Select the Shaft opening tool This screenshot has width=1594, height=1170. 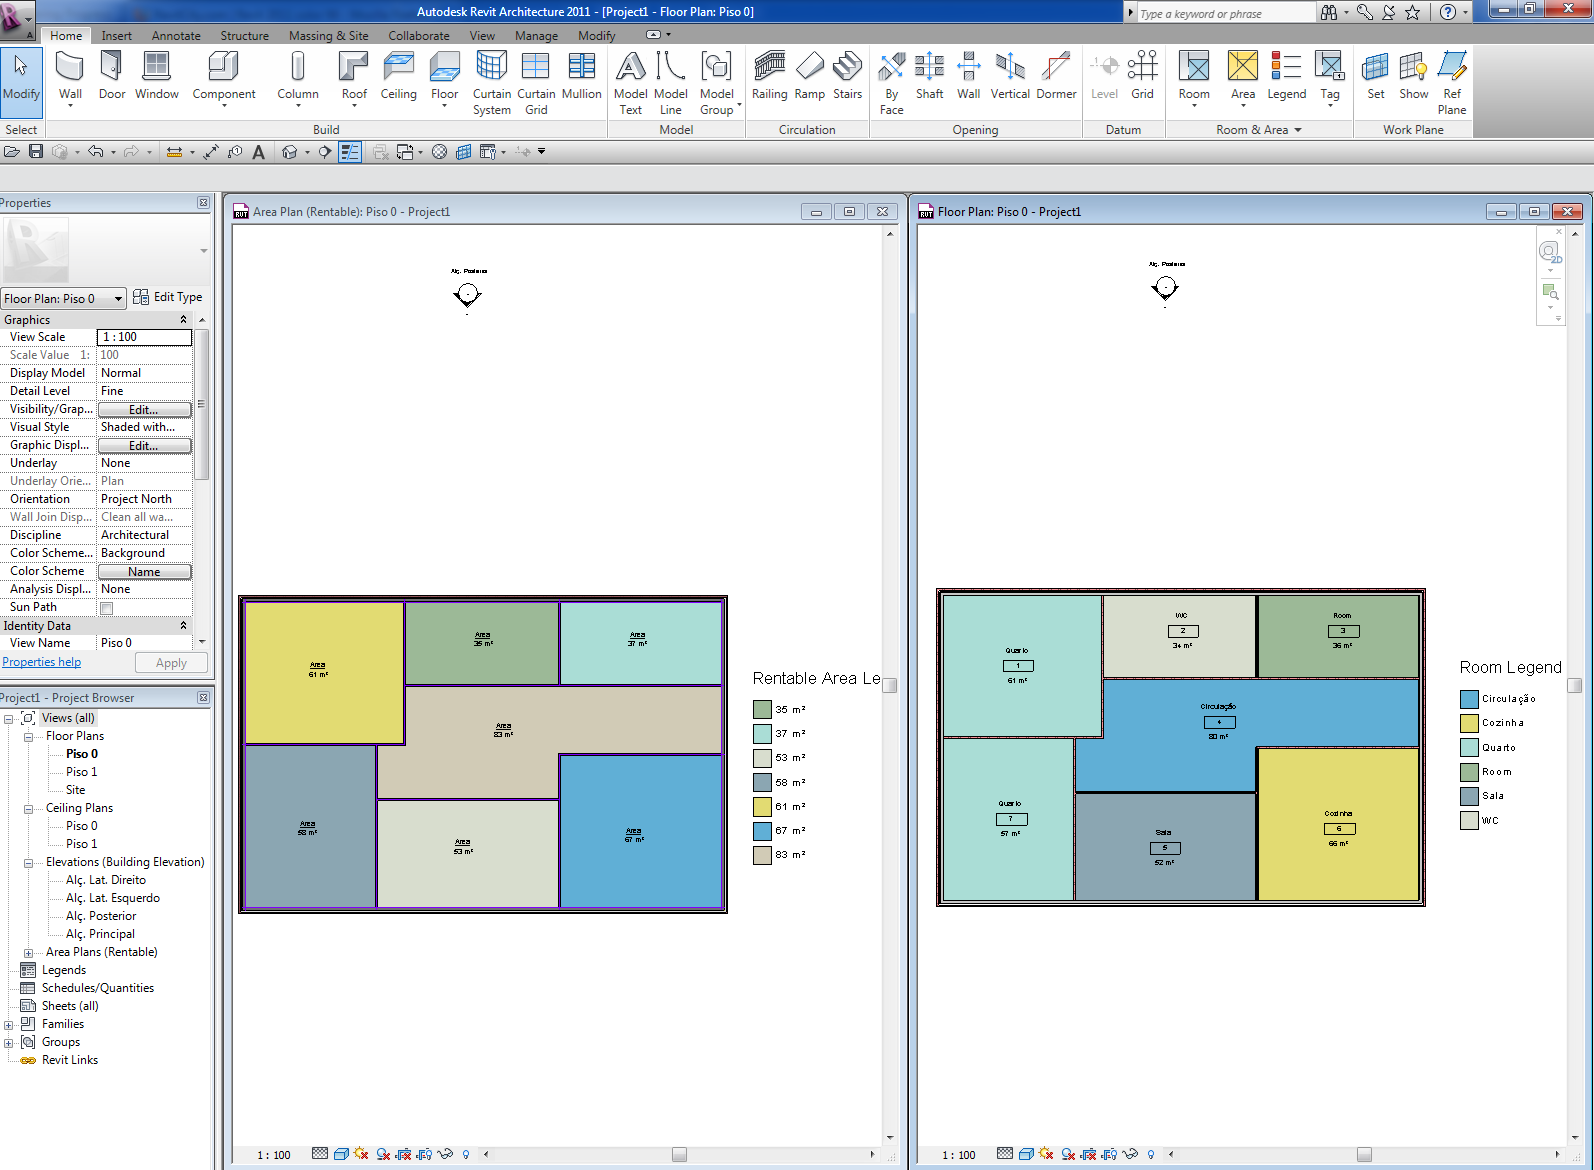[x=929, y=77]
